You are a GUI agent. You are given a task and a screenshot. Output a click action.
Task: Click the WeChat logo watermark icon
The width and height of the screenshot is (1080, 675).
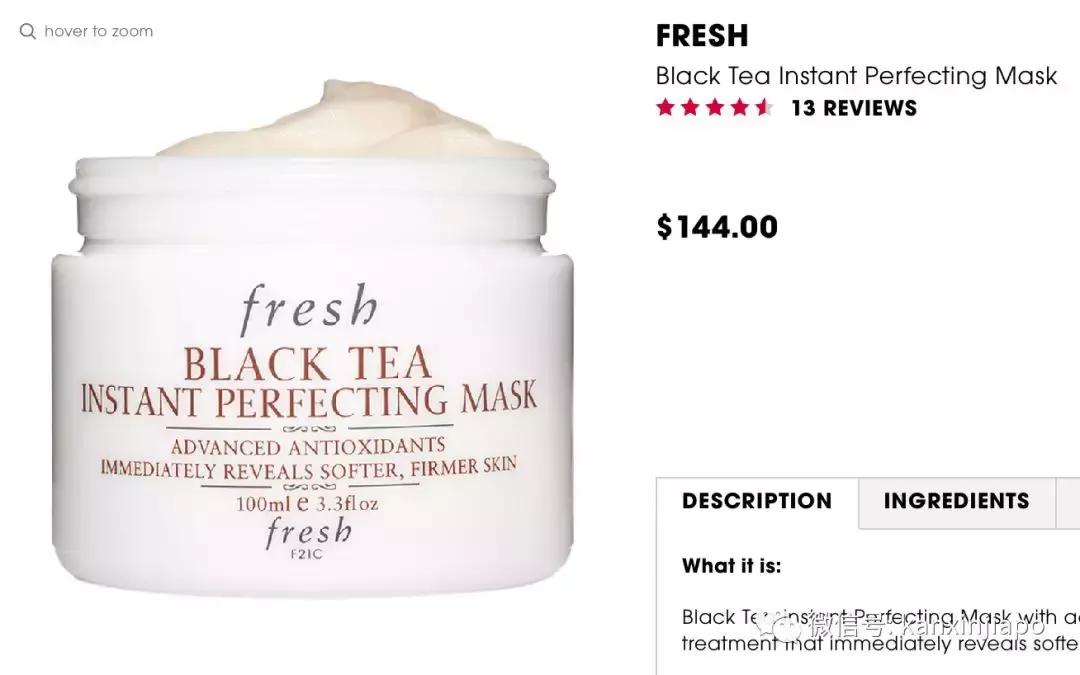(x=778, y=625)
